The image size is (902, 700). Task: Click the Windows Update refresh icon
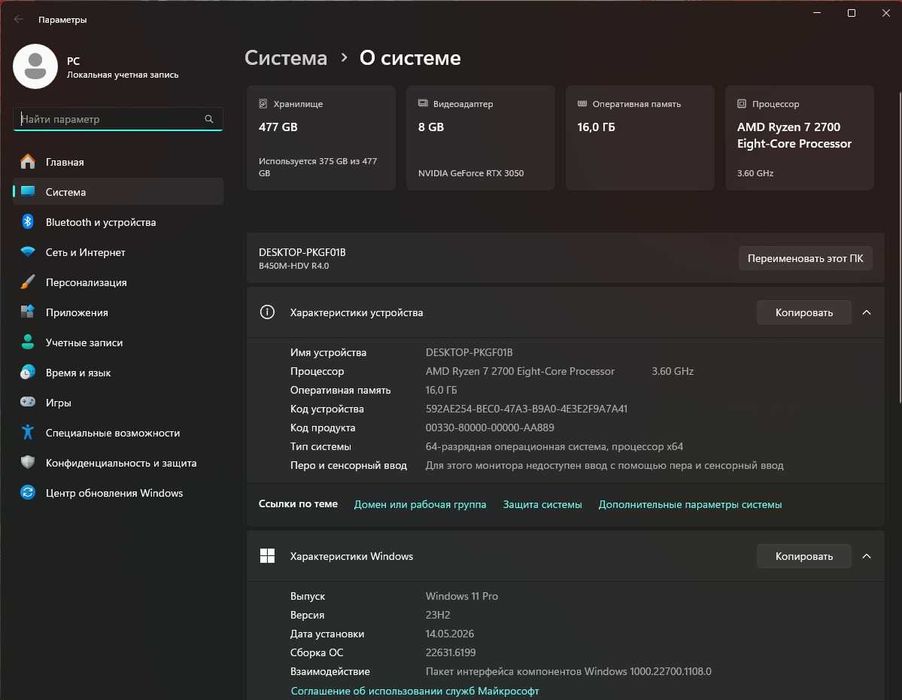28,492
